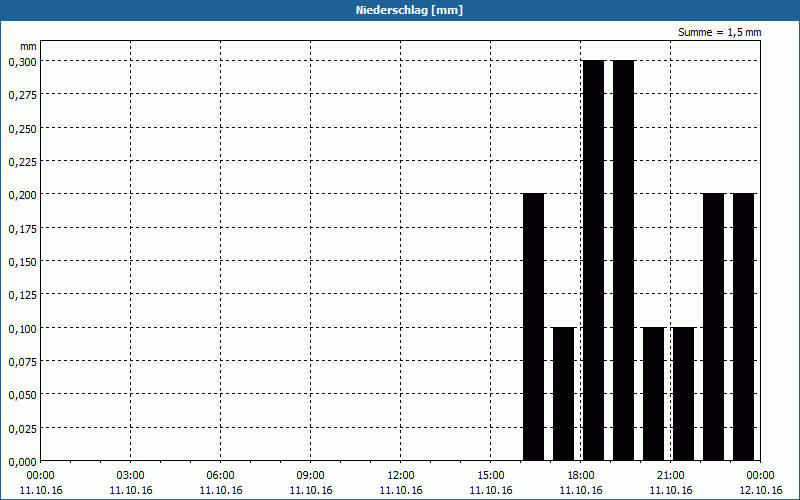This screenshot has width=800, height=500.
Task: Select the 0,225 y-axis value
Action: click(22, 162)
